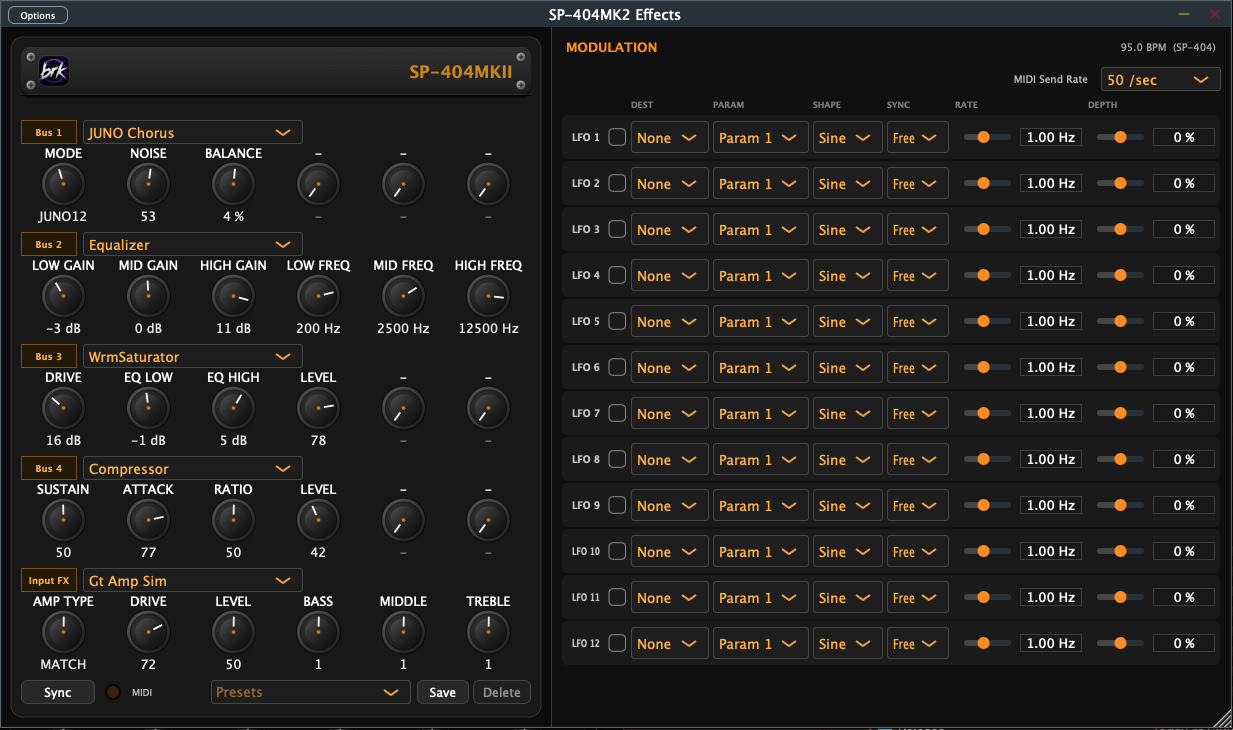1233x730 pixels.
Task: Click the Equalizer LOW GAIN knob
Action: coord(63,296)
